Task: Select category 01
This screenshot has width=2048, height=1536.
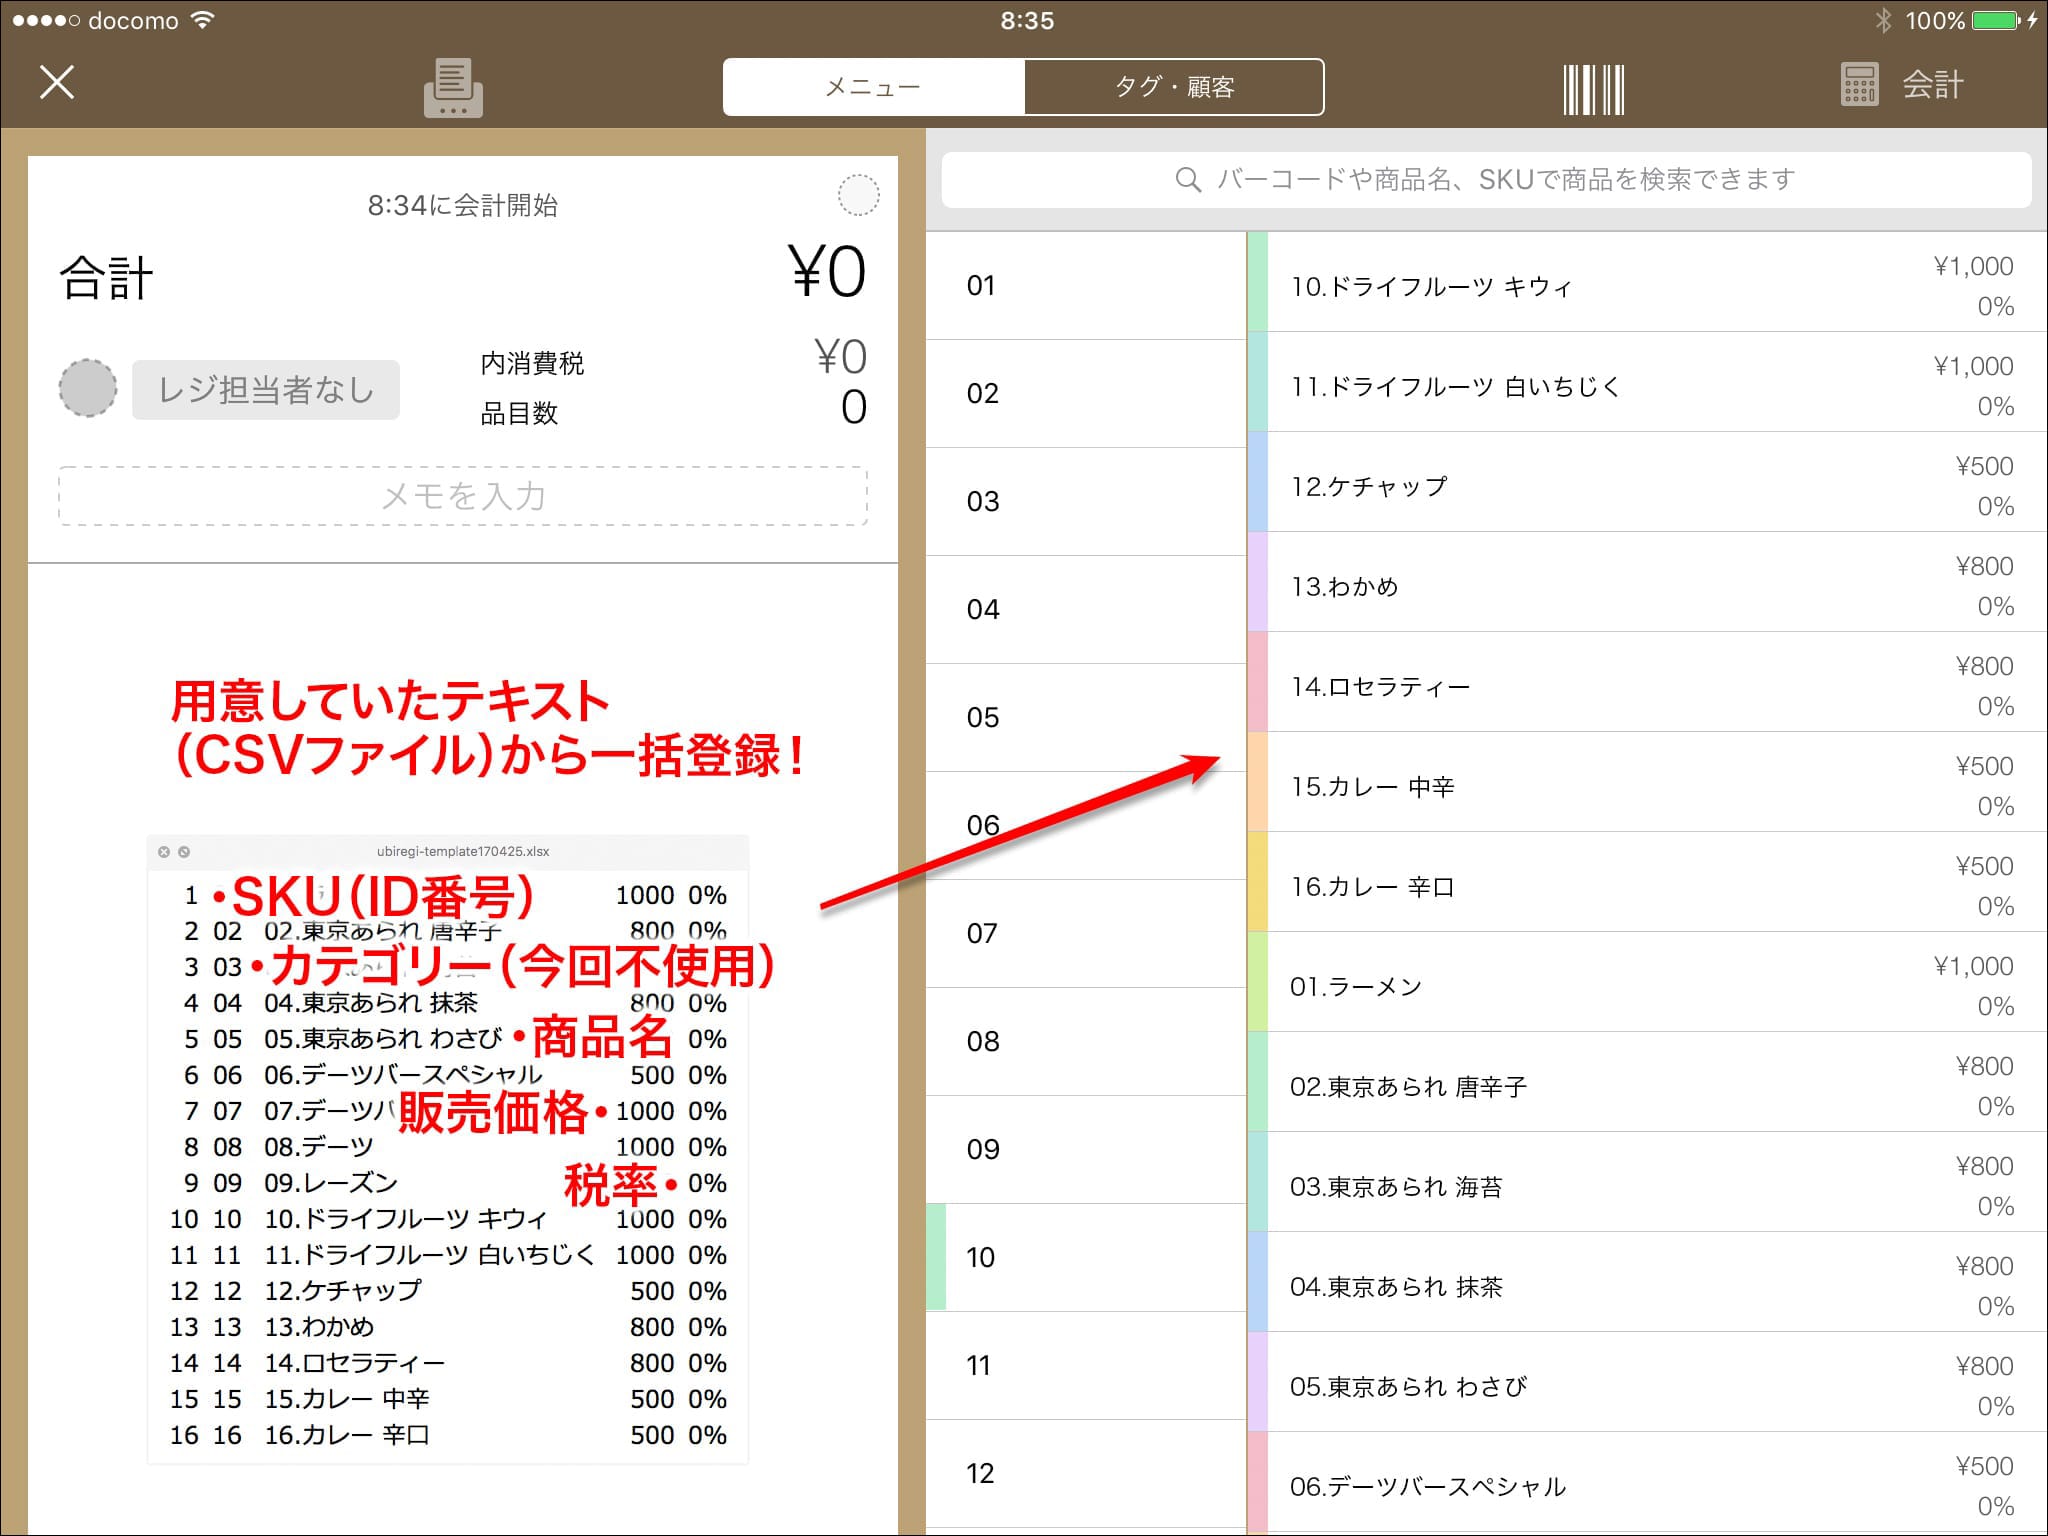Action: click(x=1086, y=286)
